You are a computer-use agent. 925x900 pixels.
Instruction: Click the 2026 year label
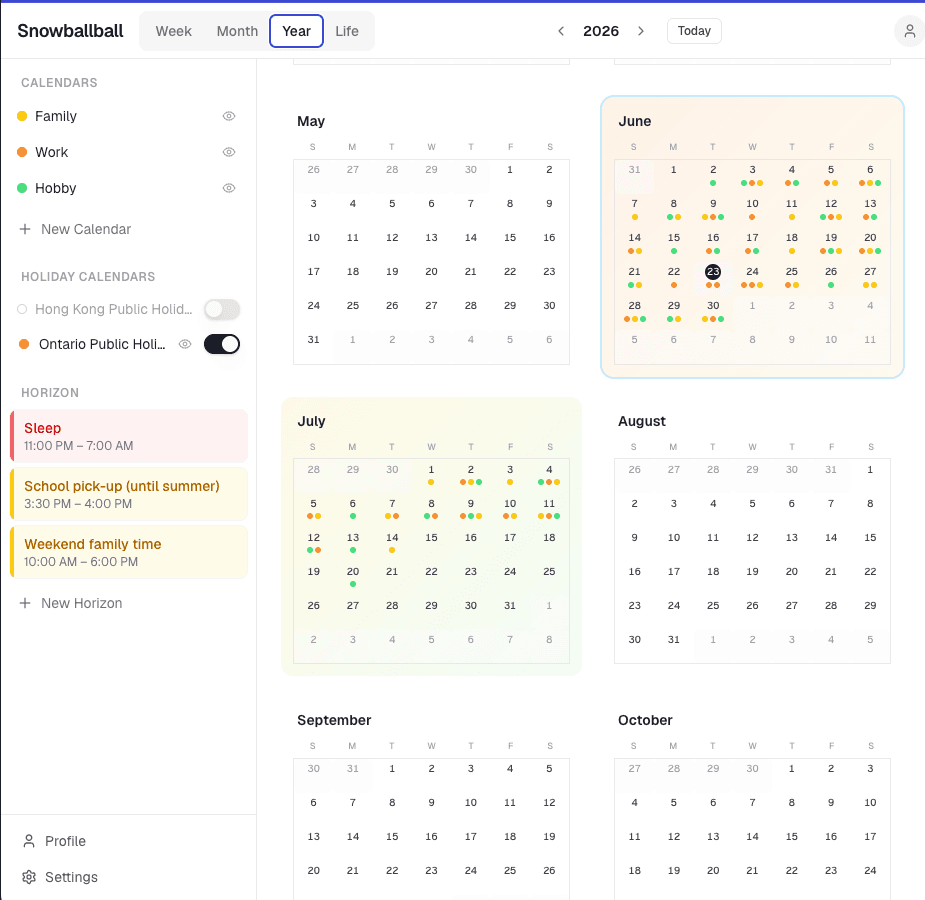tap(601, 31)
